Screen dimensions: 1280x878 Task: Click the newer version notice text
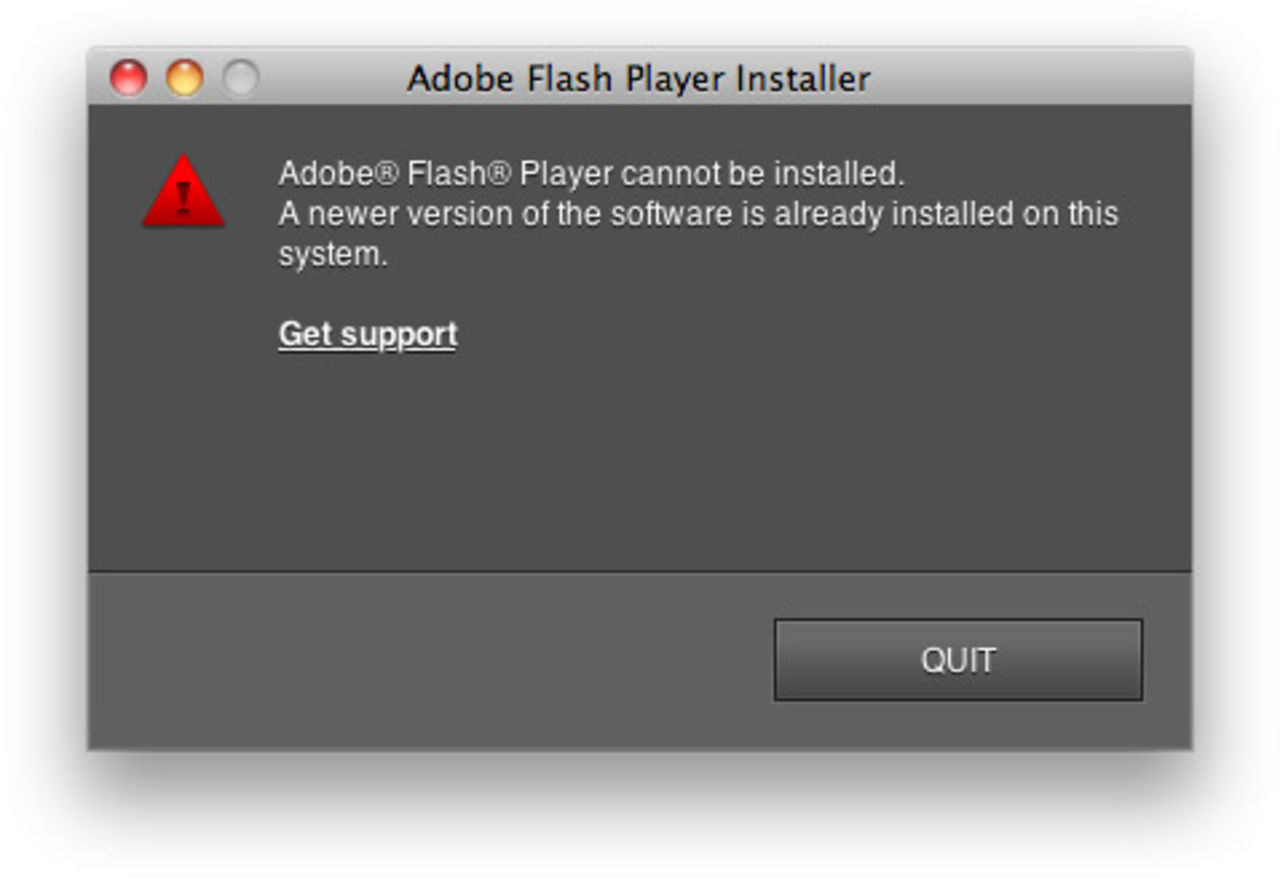[700, 213]
